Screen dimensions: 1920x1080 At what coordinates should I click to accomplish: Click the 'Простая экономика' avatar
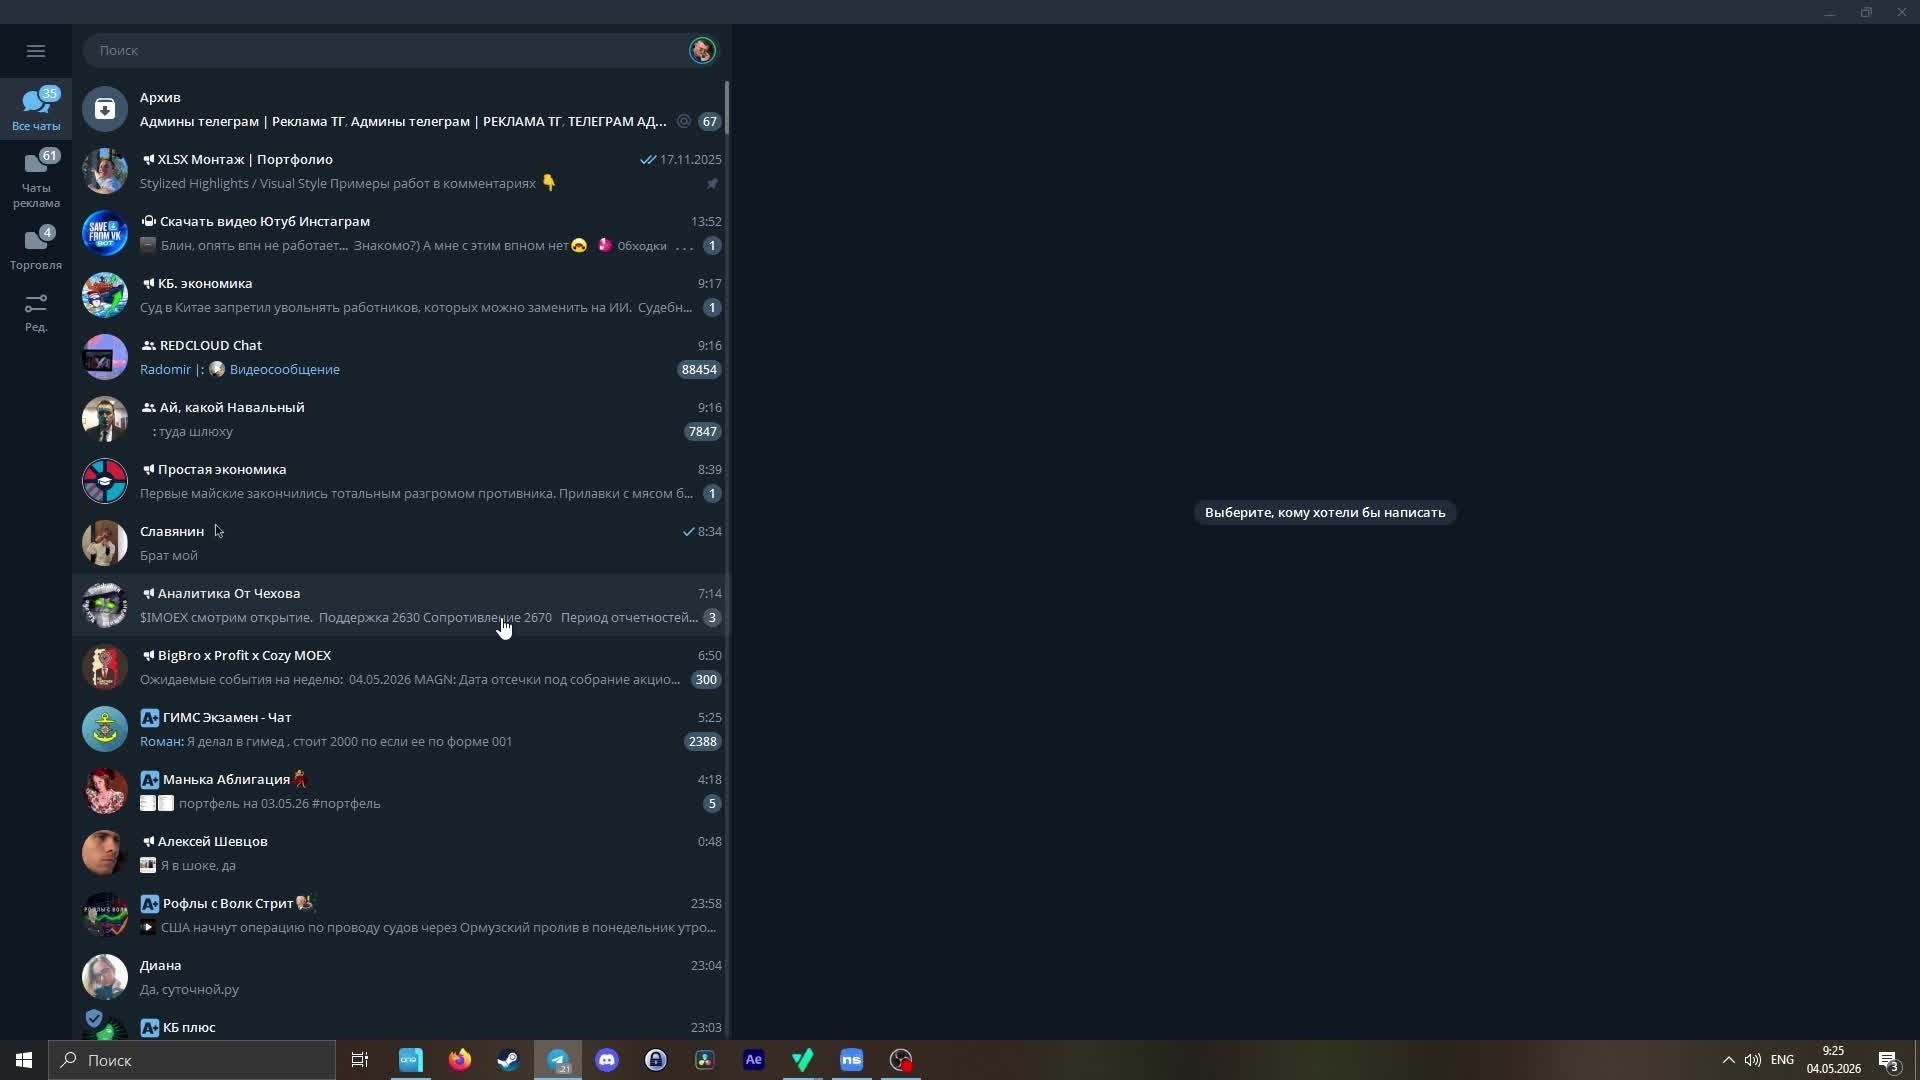(x=105, y=481)
